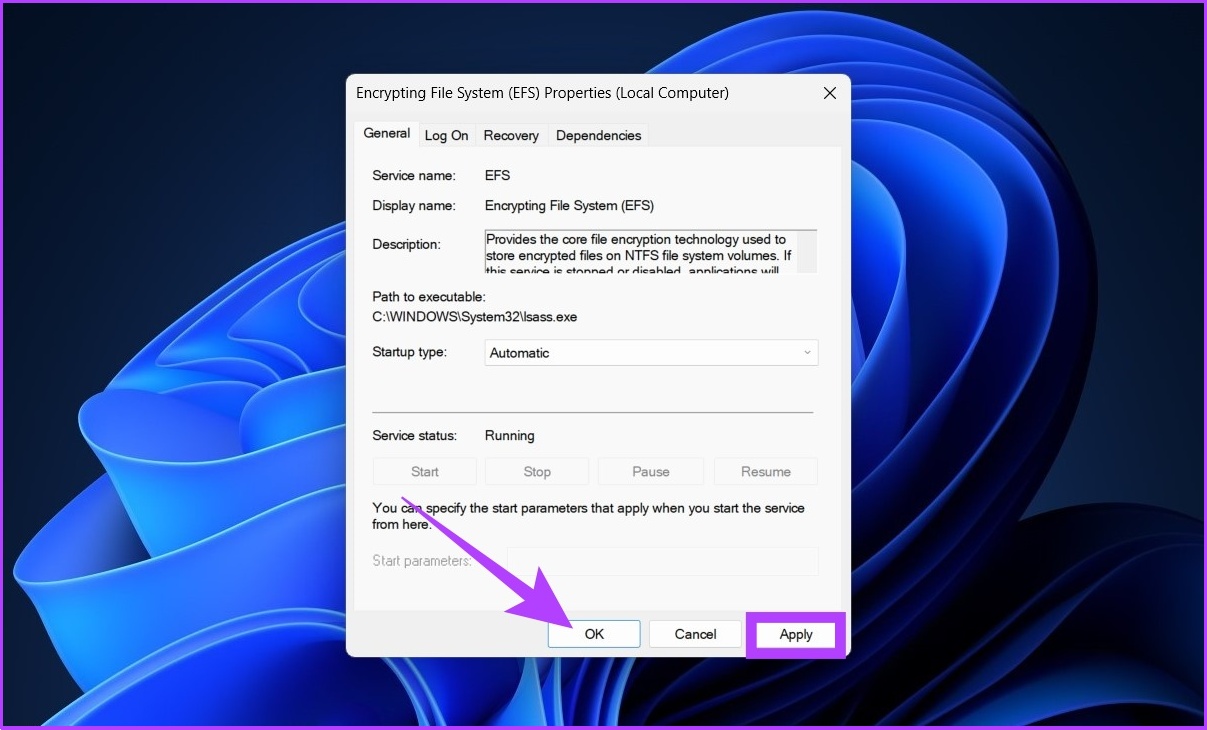Hit the Pause service button
The height and width of the screenshot is (730, 1207).
point(651,472)
